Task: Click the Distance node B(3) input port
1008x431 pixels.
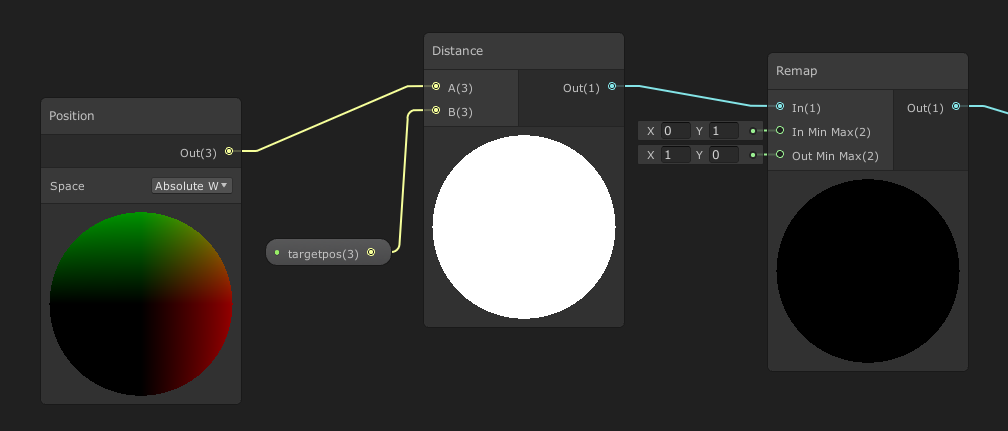Action: (436, 111)
